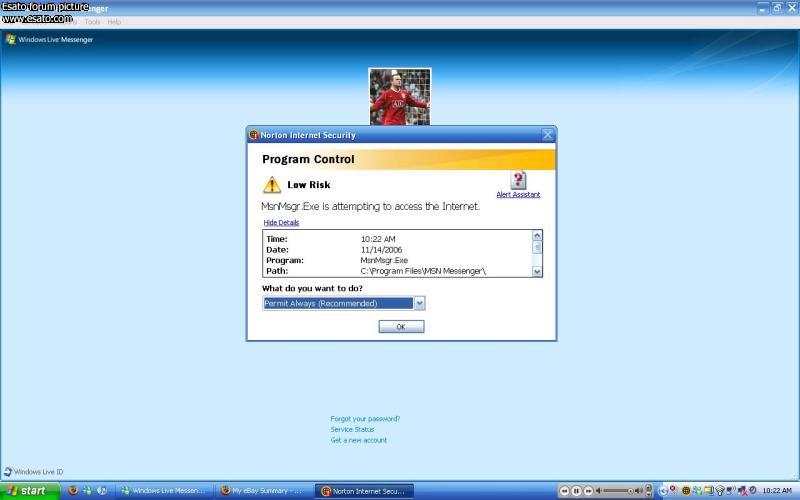Image resolution: width=800 pixels, height=500 pixels.
Task: Click the Windows Live Messenger butterfly logo
Action: click(10, 39)
